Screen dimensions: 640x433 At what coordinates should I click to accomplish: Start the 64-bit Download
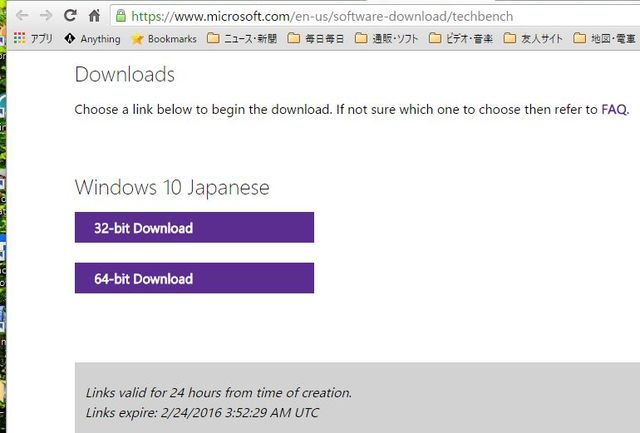click(194, 278)
